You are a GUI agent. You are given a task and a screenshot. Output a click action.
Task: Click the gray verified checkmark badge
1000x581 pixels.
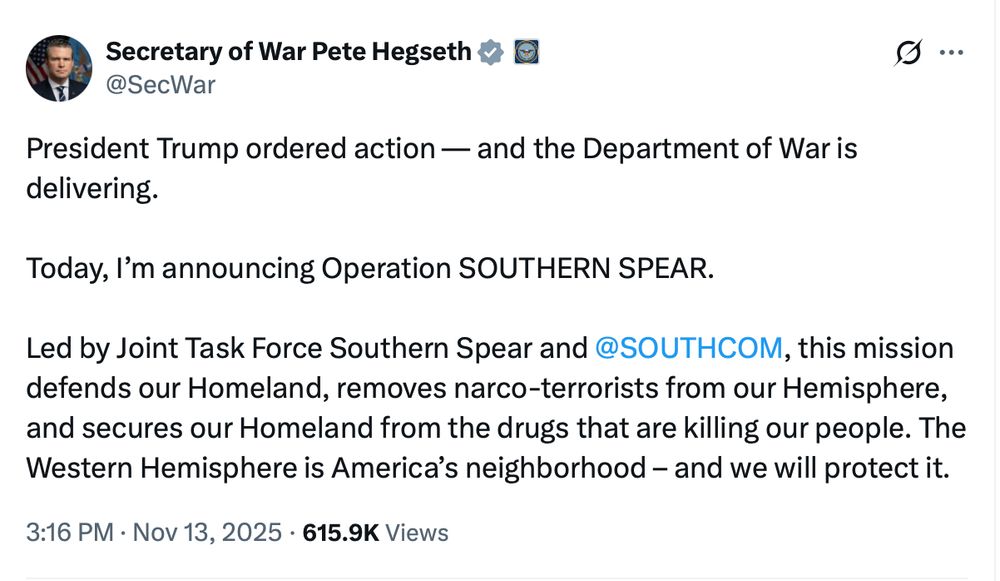coord(490,52)
